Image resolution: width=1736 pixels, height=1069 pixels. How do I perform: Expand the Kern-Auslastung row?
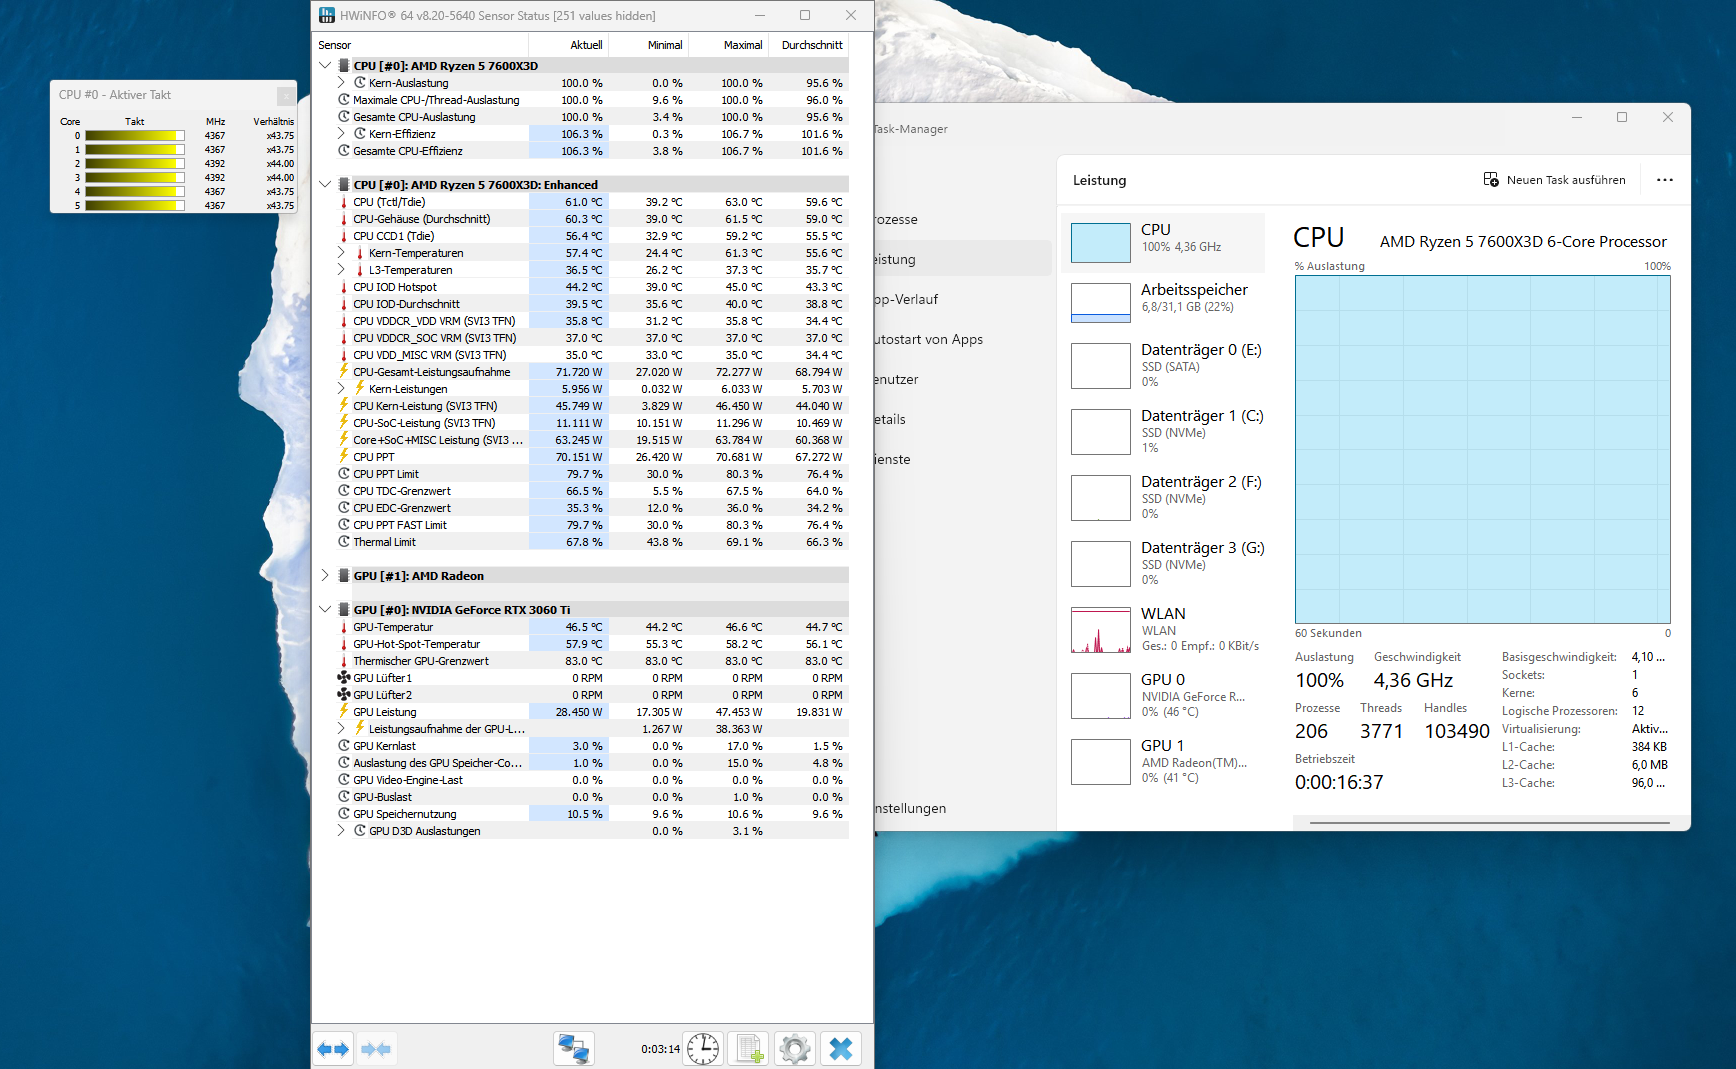[341, 83]
